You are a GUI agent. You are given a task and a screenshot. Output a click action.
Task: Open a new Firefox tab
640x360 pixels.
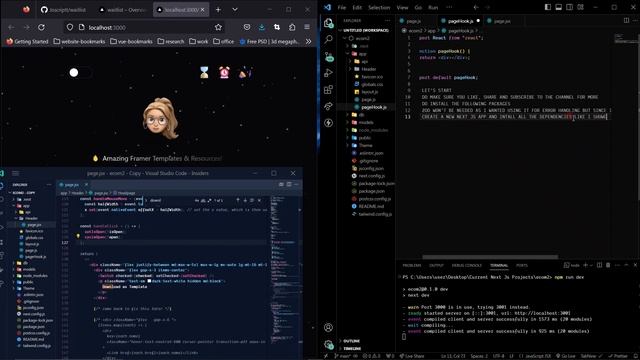point(218,9)
